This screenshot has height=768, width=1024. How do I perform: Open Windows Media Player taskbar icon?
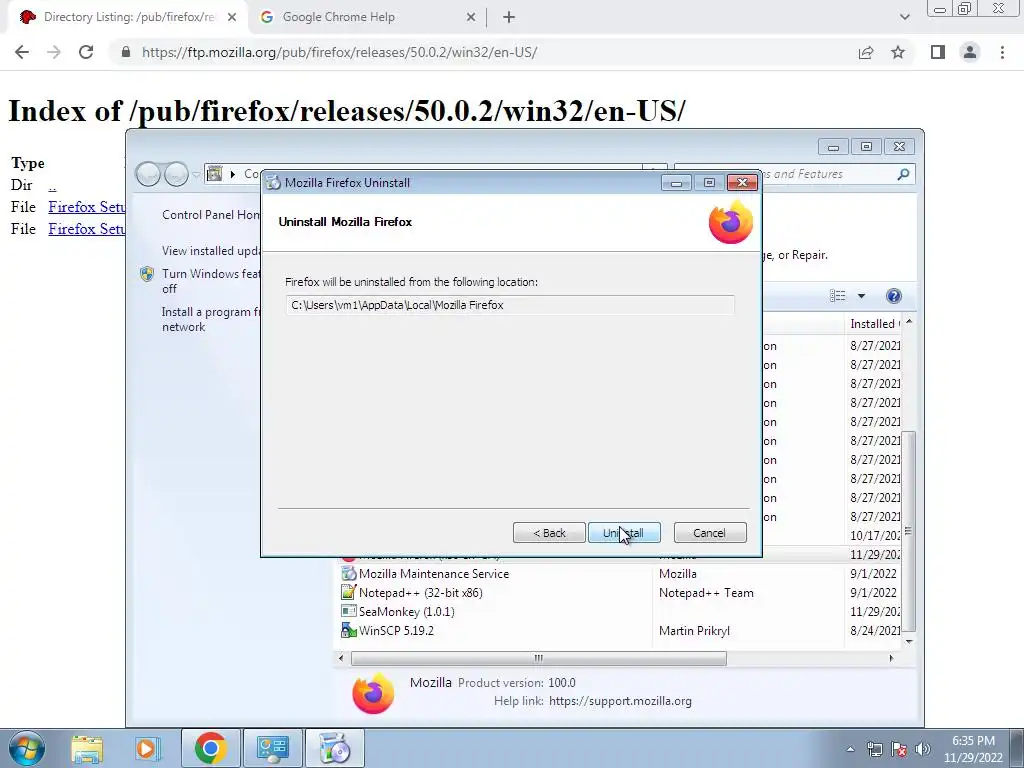coord(148,748)
